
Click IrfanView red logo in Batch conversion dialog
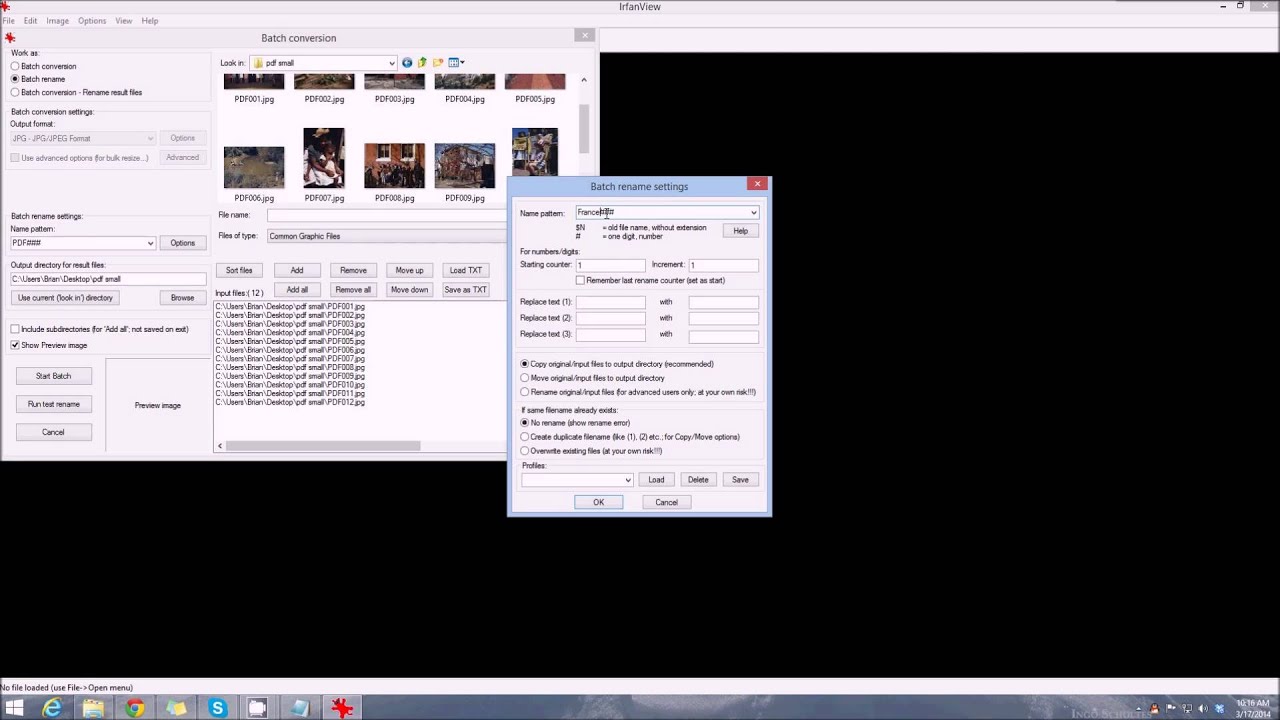pos(10,38)
